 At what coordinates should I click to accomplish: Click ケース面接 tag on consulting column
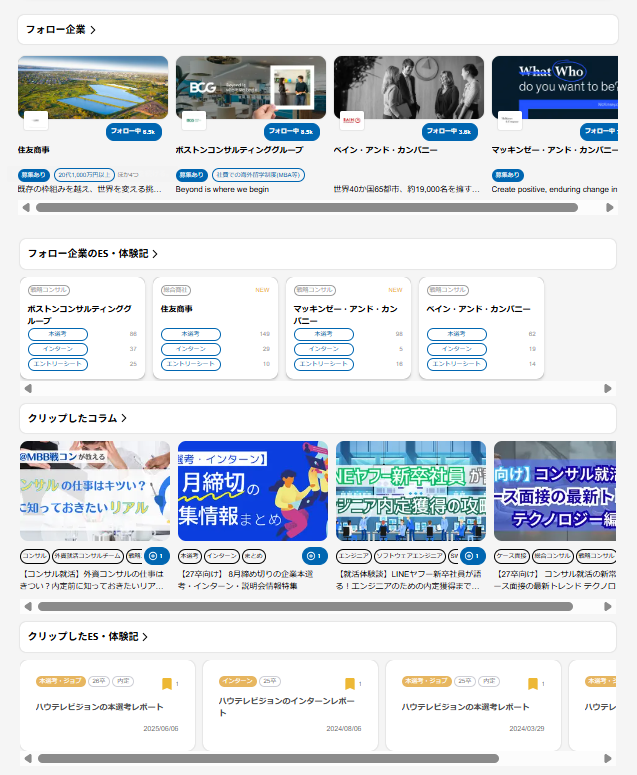(x=512, y=556)
